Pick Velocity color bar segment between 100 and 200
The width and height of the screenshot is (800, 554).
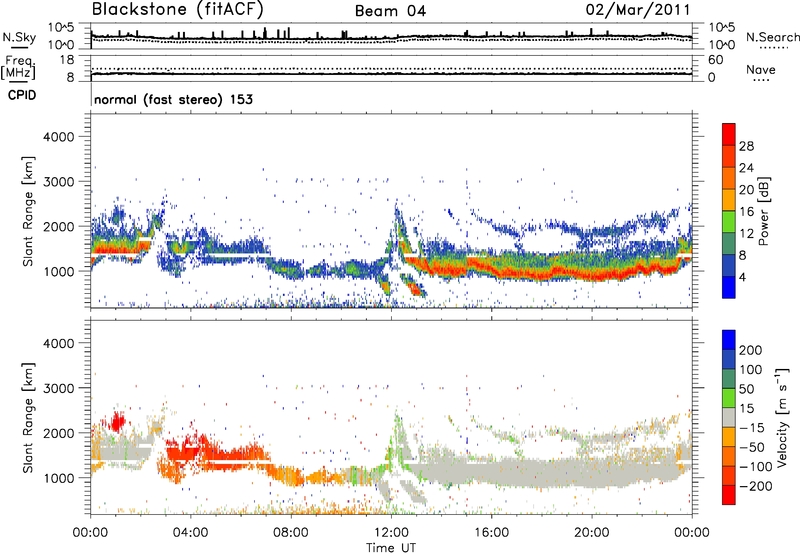pyautogui.click(x=729, y=359)
